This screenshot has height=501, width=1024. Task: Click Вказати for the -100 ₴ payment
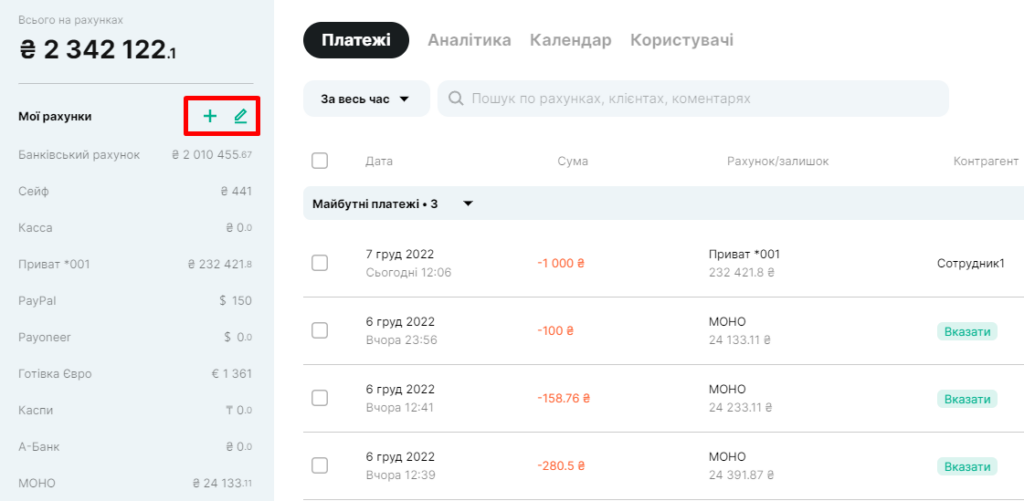tap(967, 332)
